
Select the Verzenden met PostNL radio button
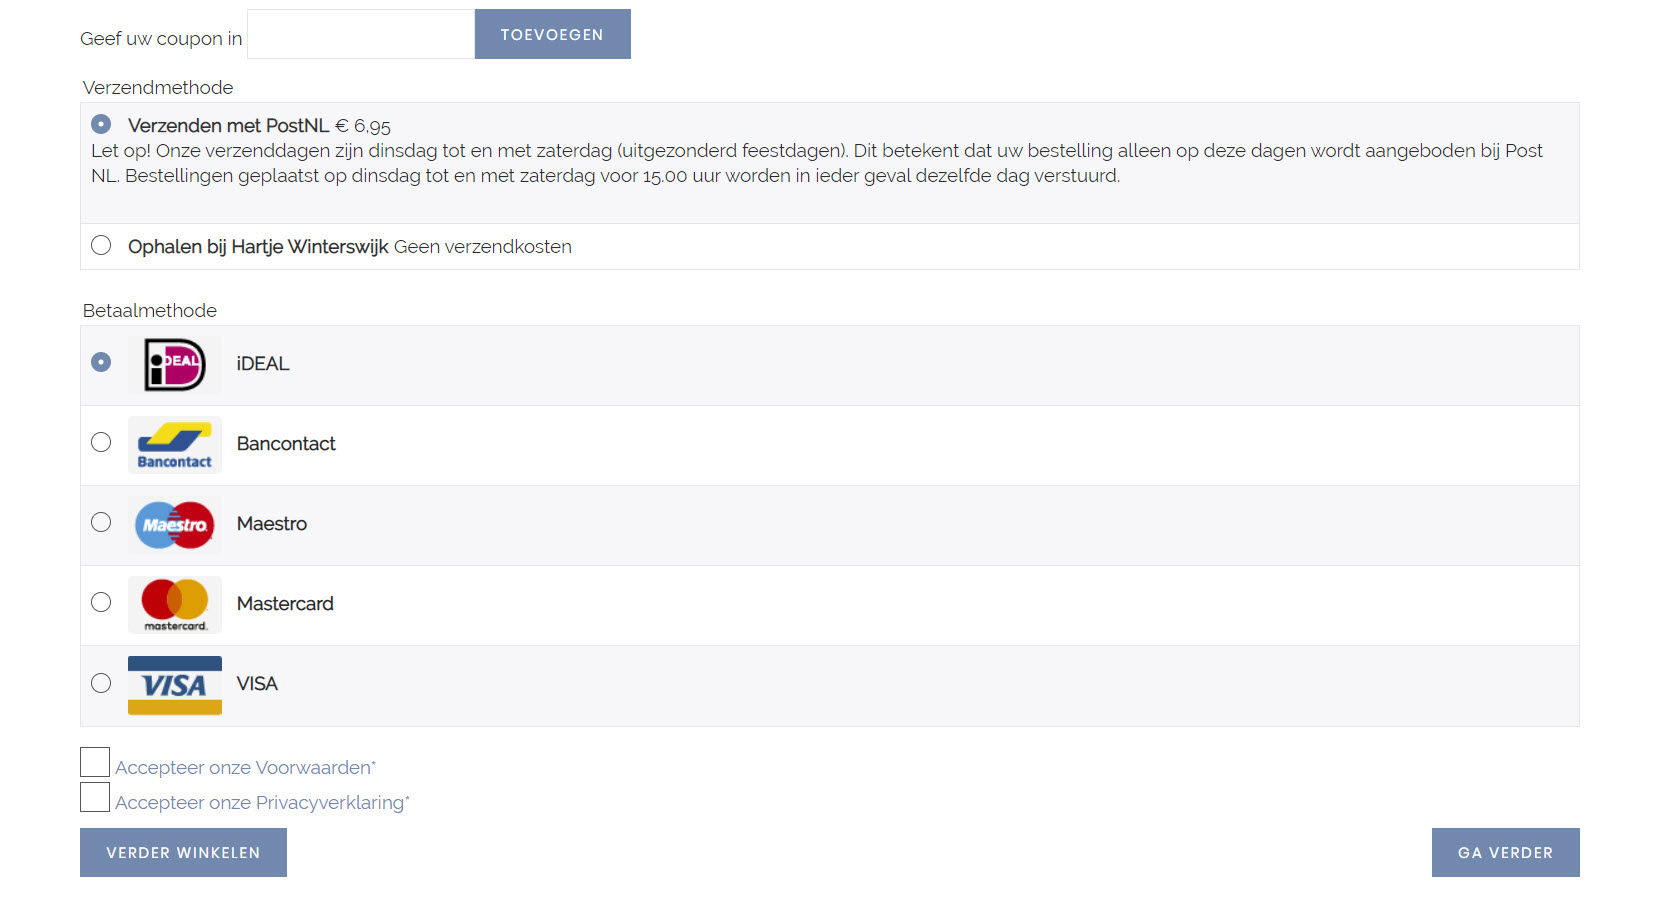101,124
